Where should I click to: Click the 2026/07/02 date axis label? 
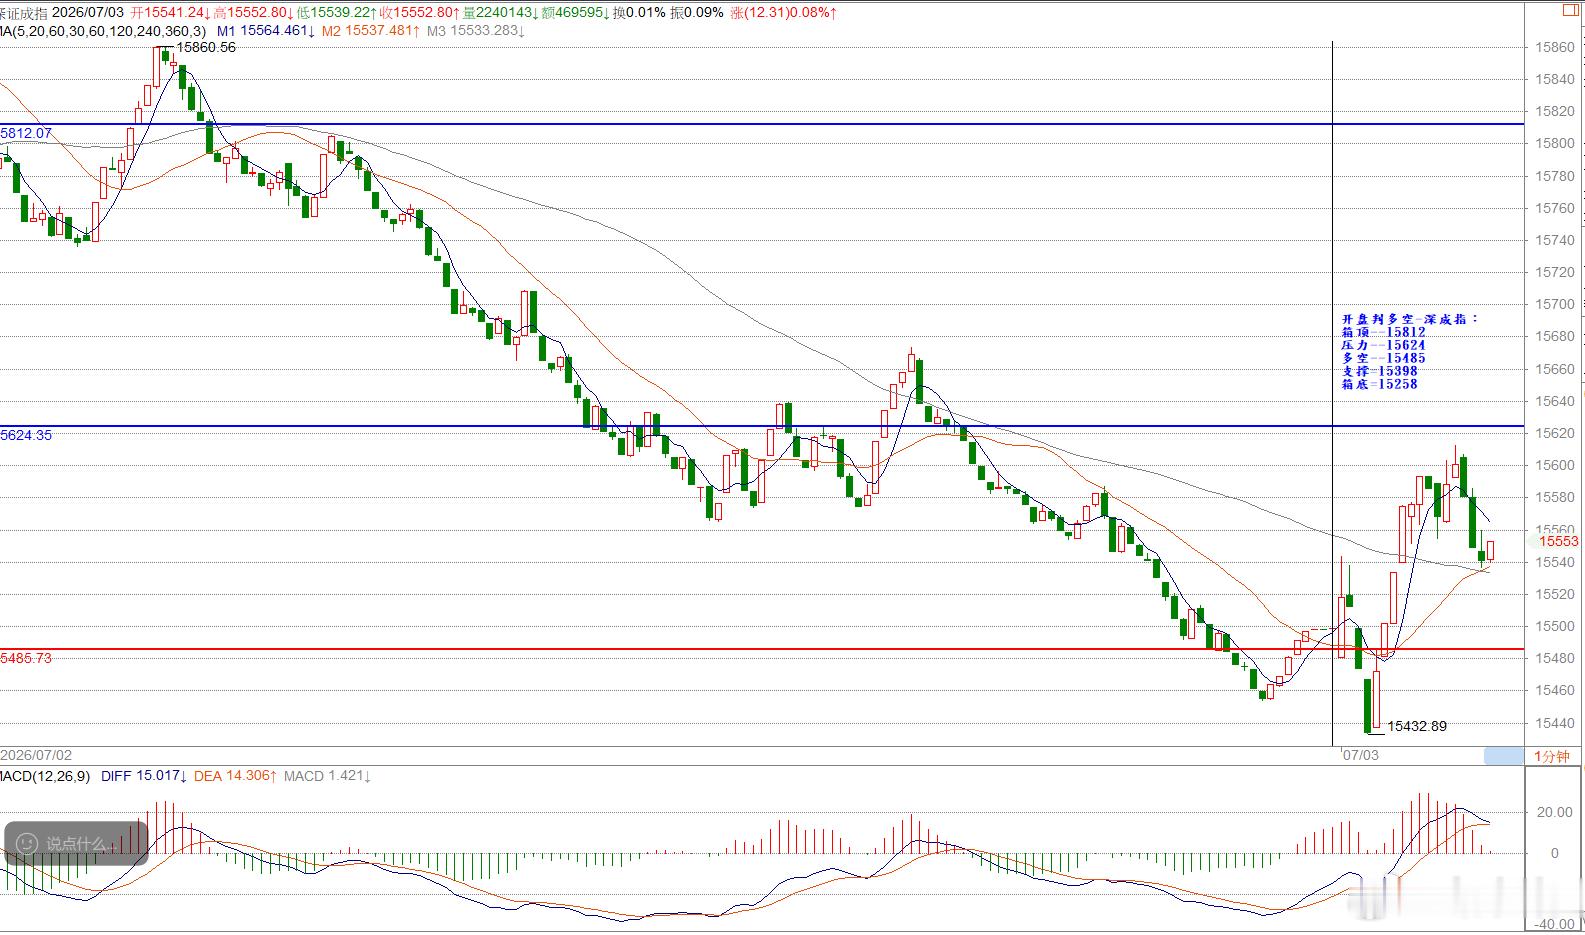[x=36, y=756]
